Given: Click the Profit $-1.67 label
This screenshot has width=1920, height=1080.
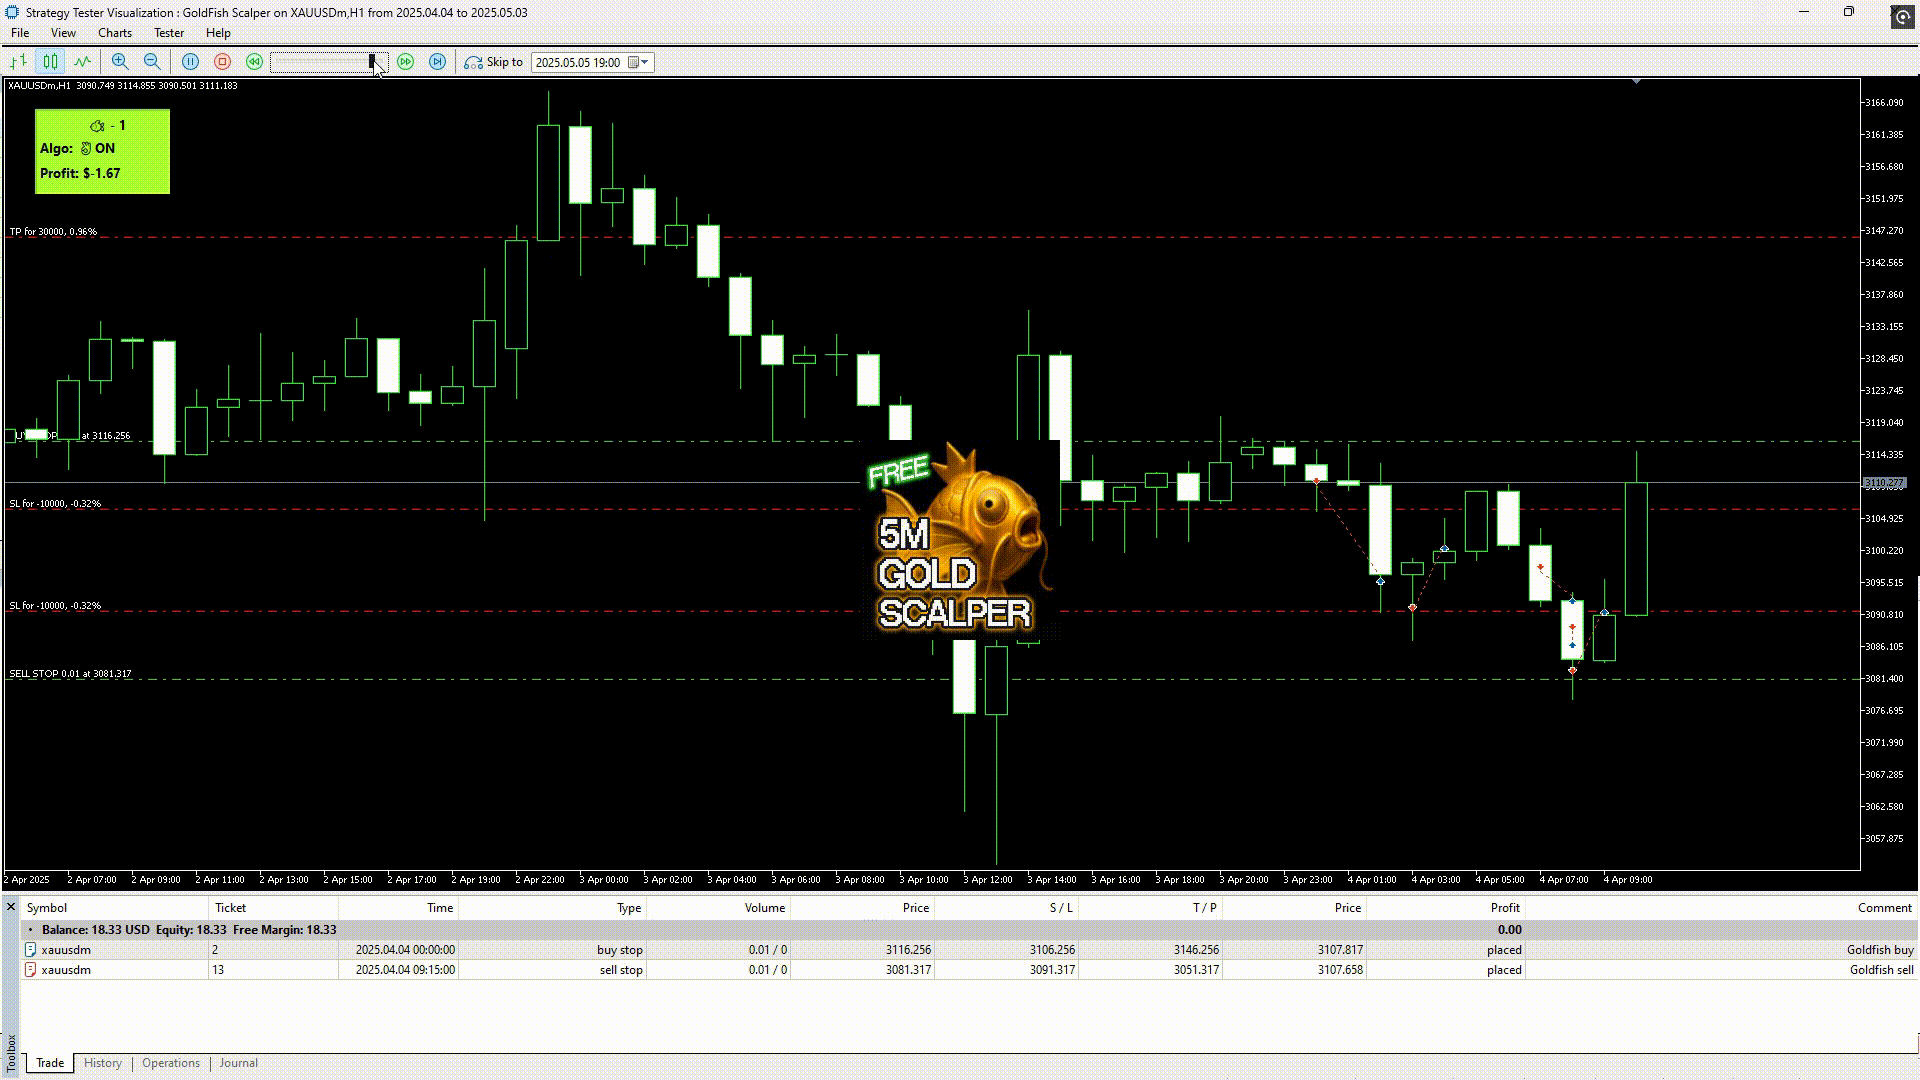Looking at the screenshot, I should tap(80, 173).
